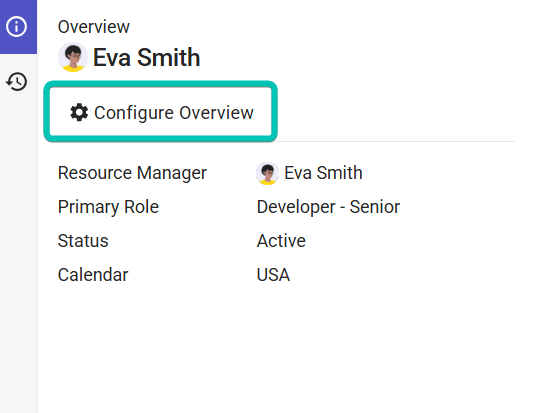Click Eva Smith's header avatar

[x=73, y=57]
